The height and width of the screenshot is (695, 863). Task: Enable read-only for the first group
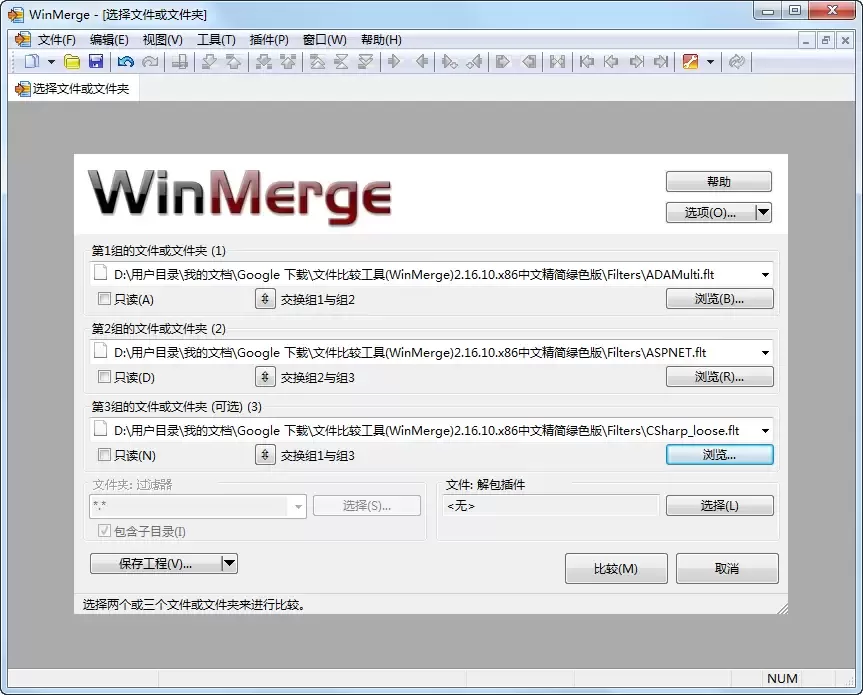pyautogui.click(x=102, y=298)
